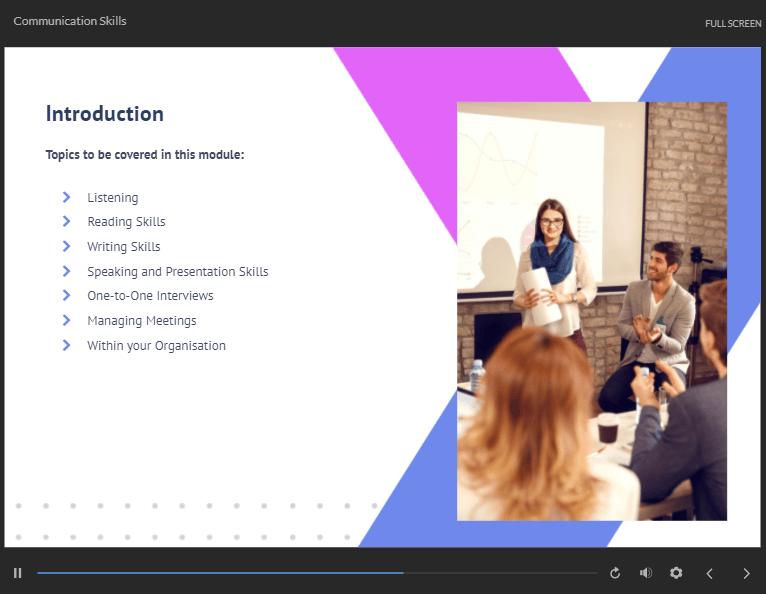Click chevron bullet beside Reading Skills

[x=66, y=221]
